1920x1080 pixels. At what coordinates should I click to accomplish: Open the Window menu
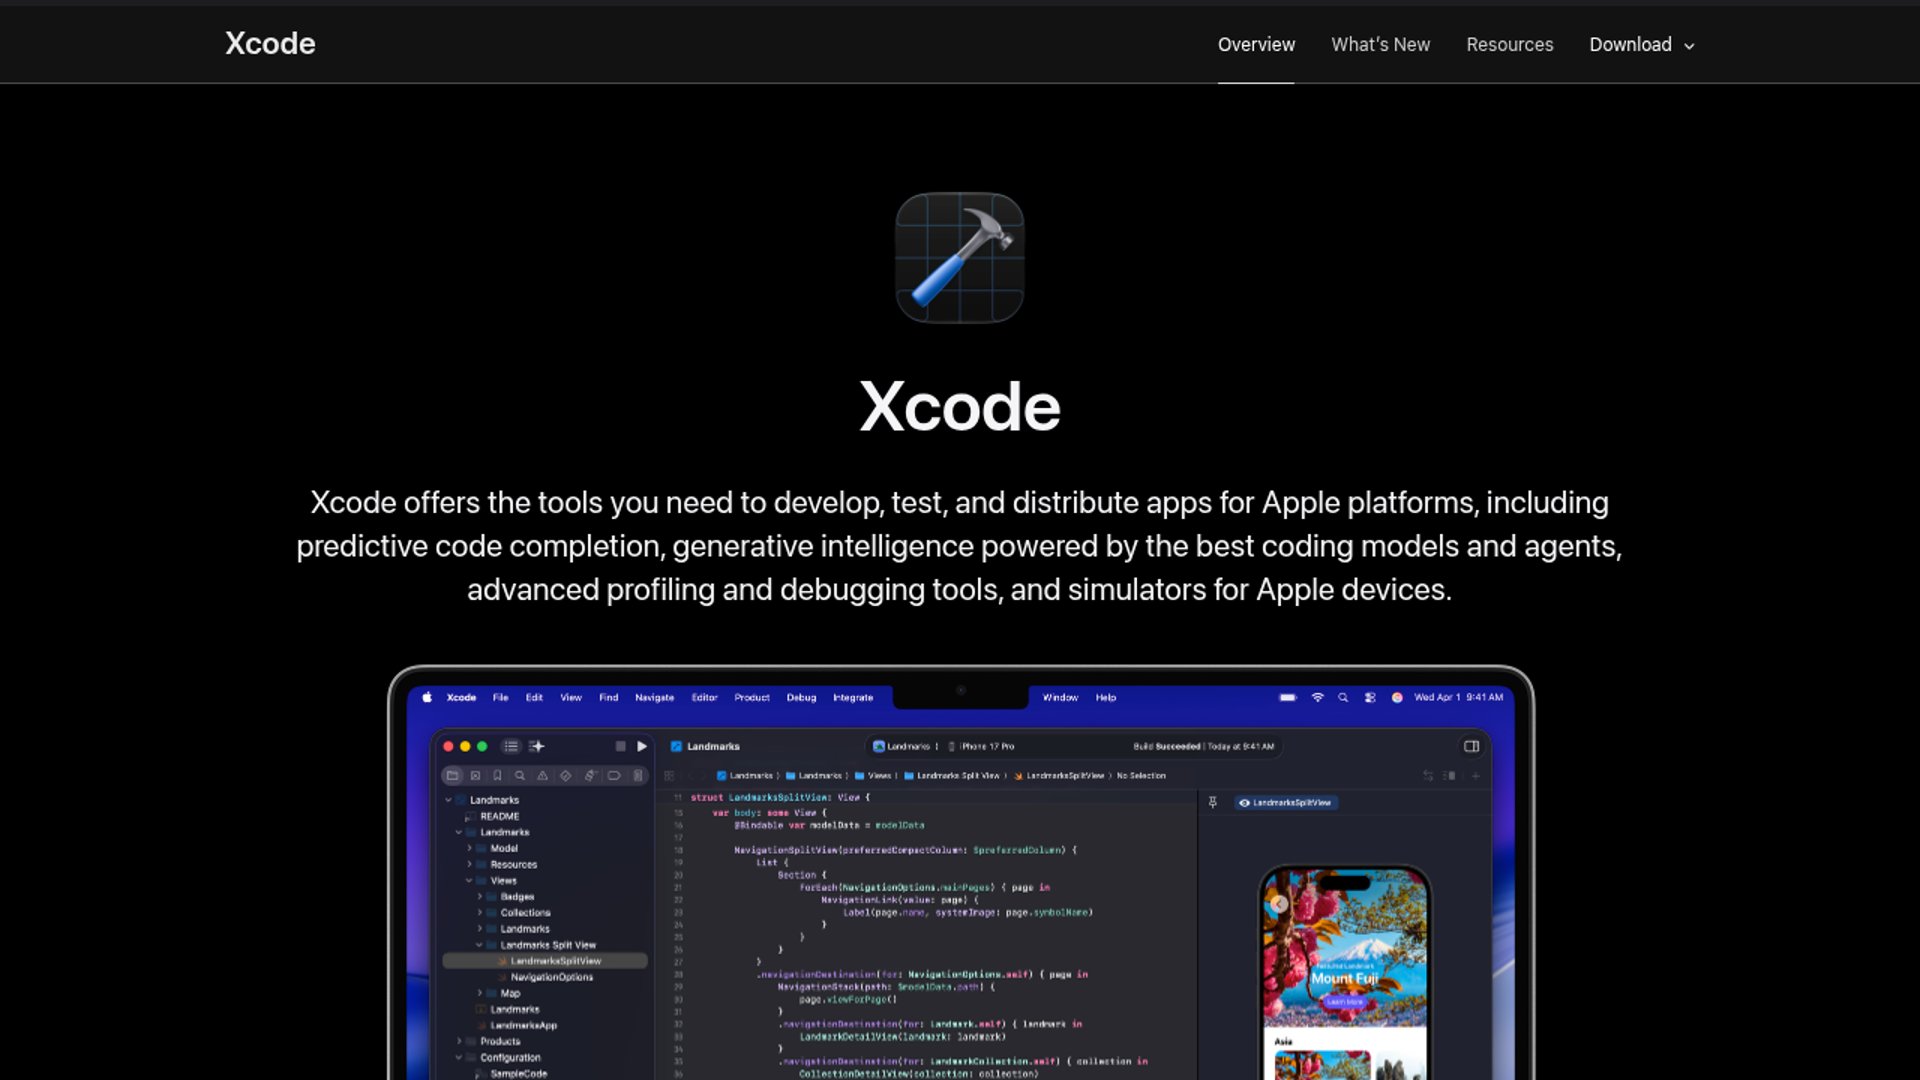point(1060,697)
